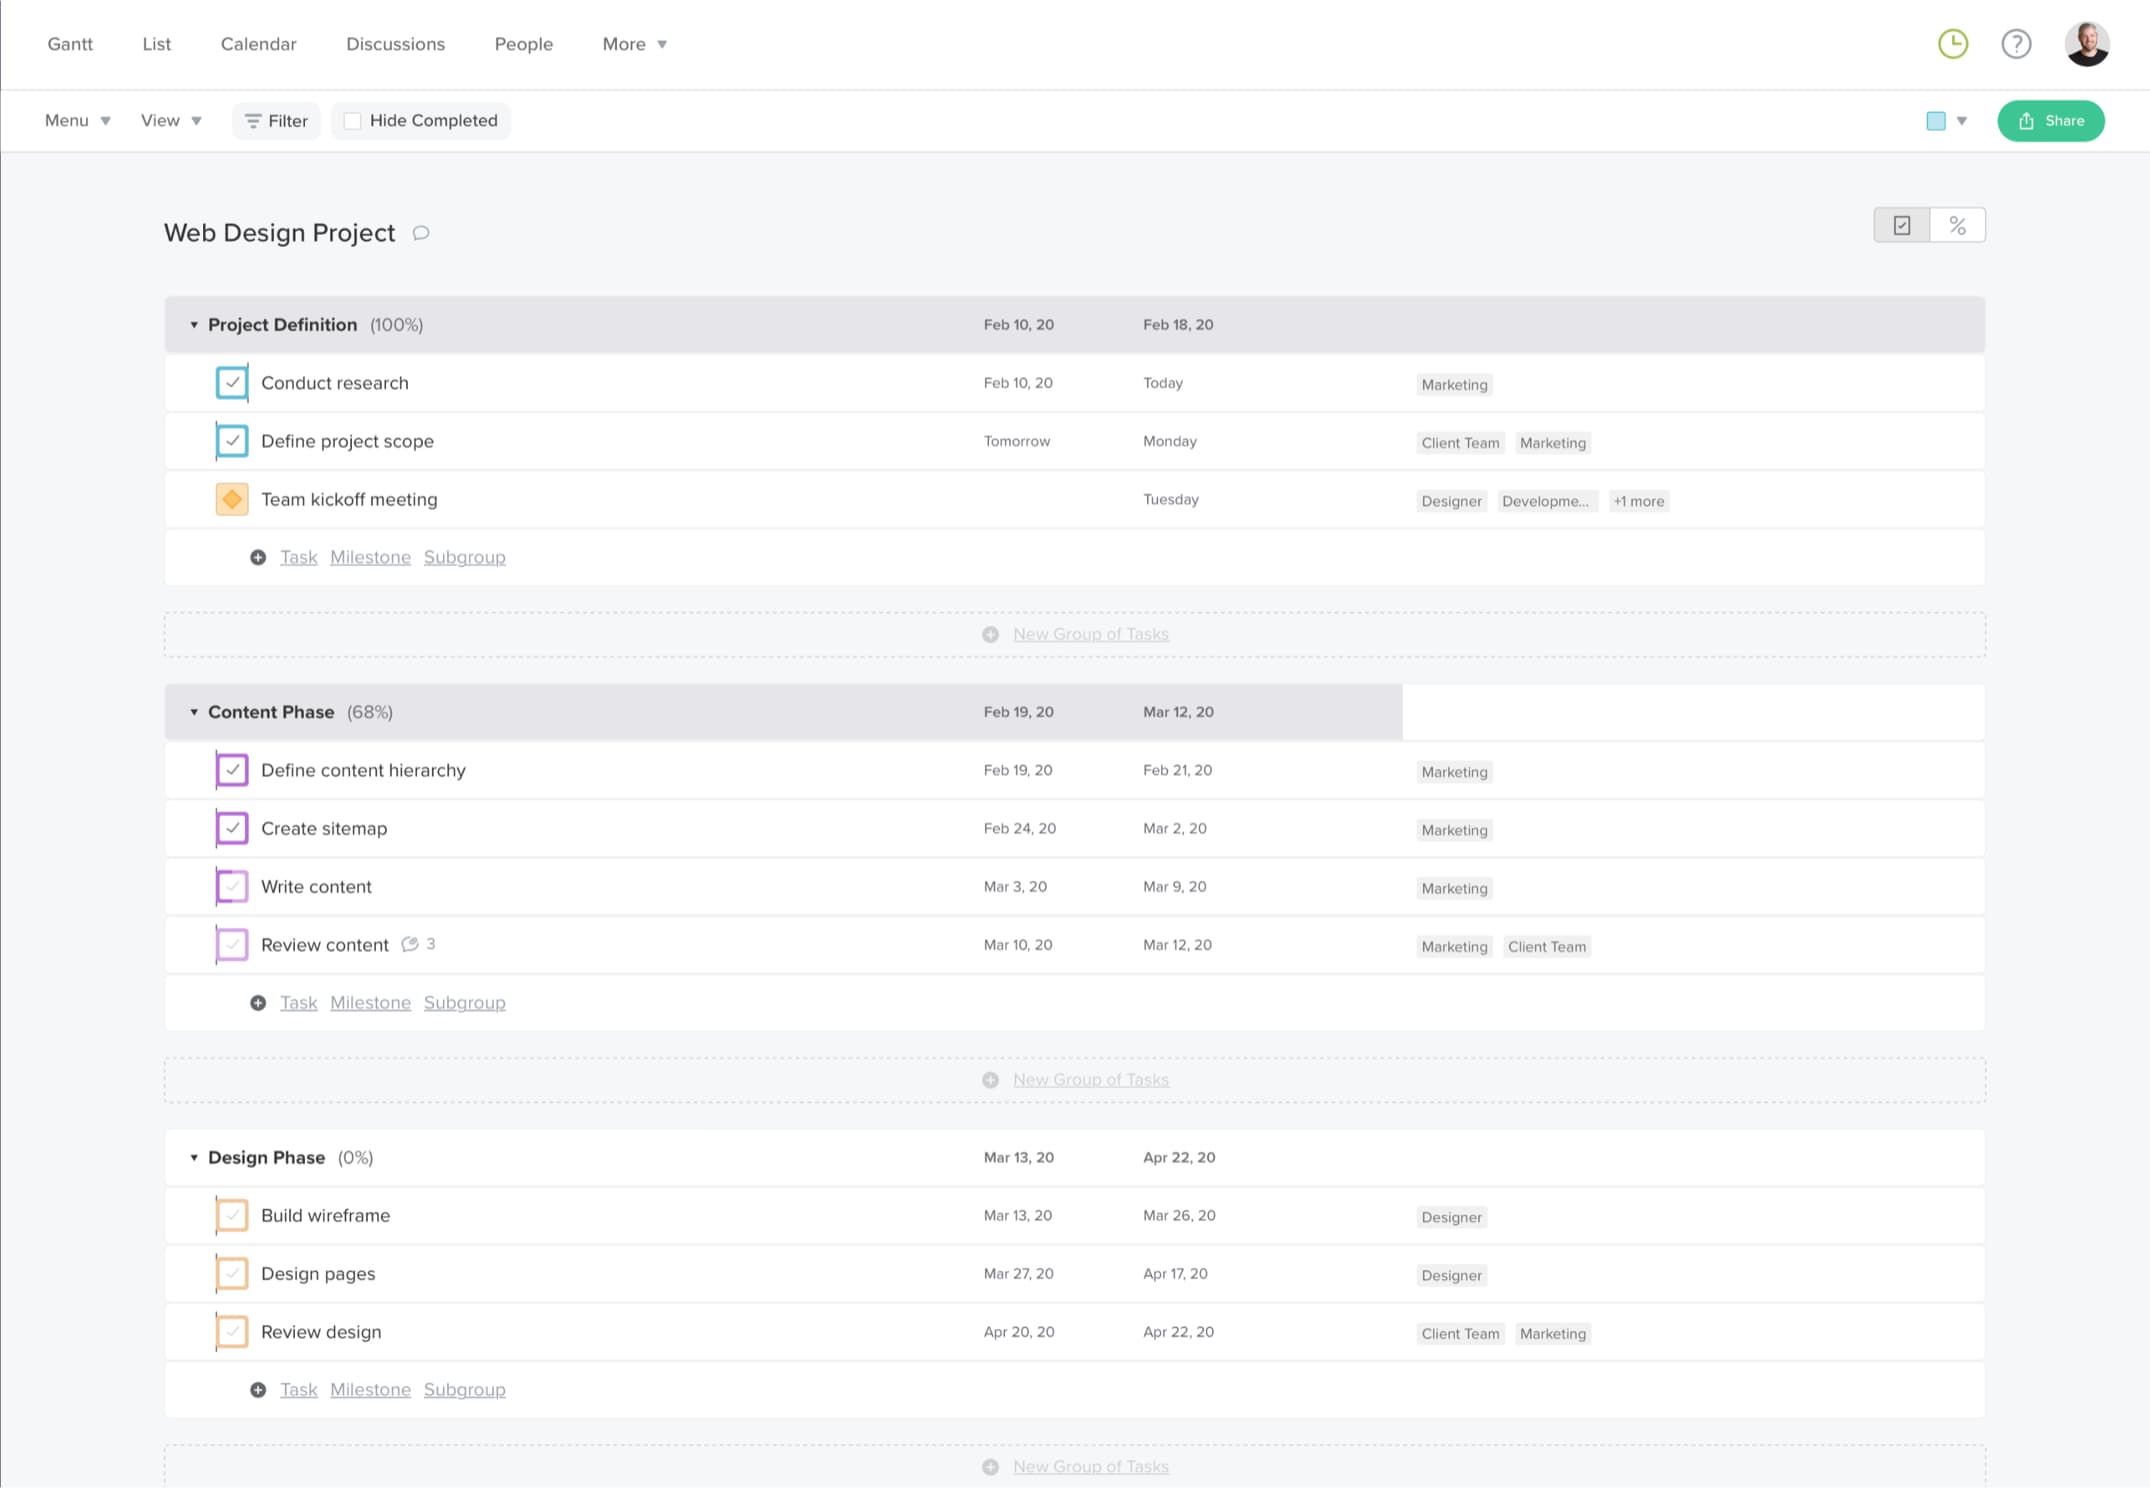Uncheck Create sitemap task
Image resolution: width=2150 pixels, height=1488 pixels.
click(232, 828)
